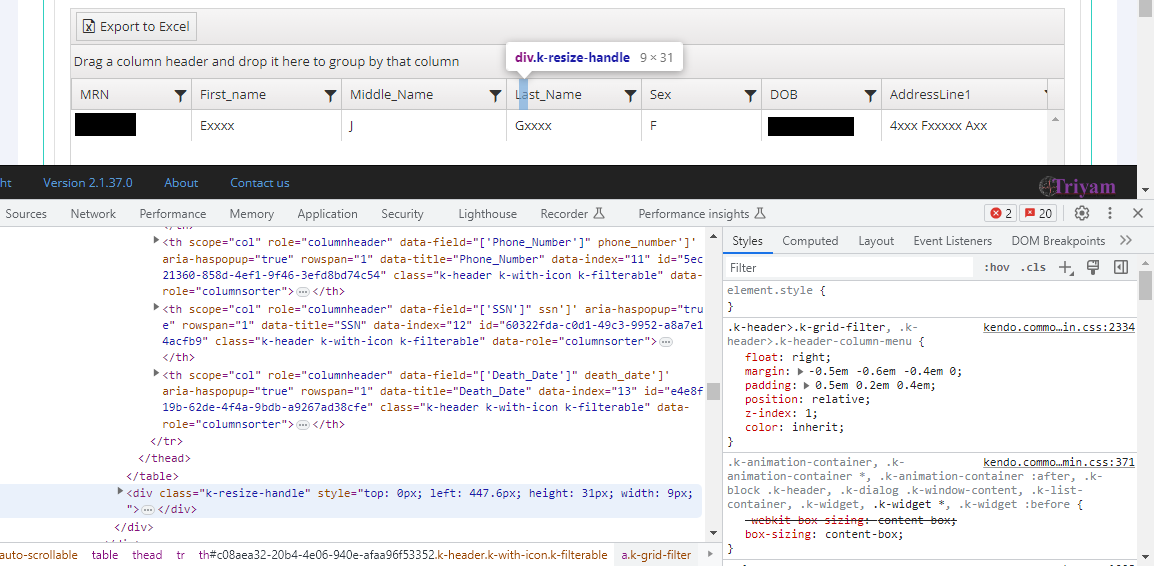Viewport: 1154px width, 566px height.
Task: Click the Export to Excel button
Action: tap(137, 27)
